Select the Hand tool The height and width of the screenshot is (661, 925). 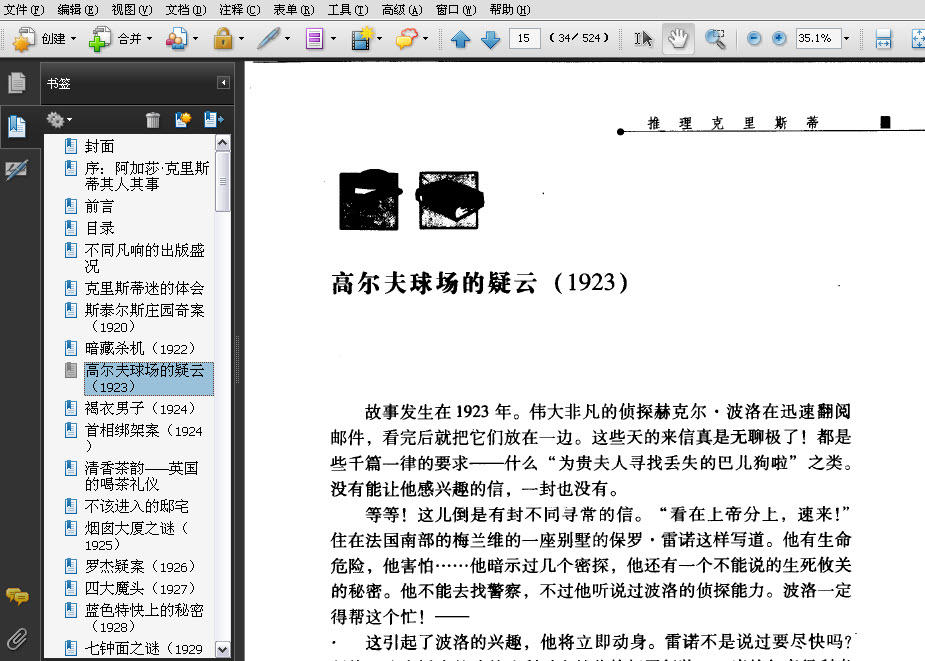[x=678, y=39]
